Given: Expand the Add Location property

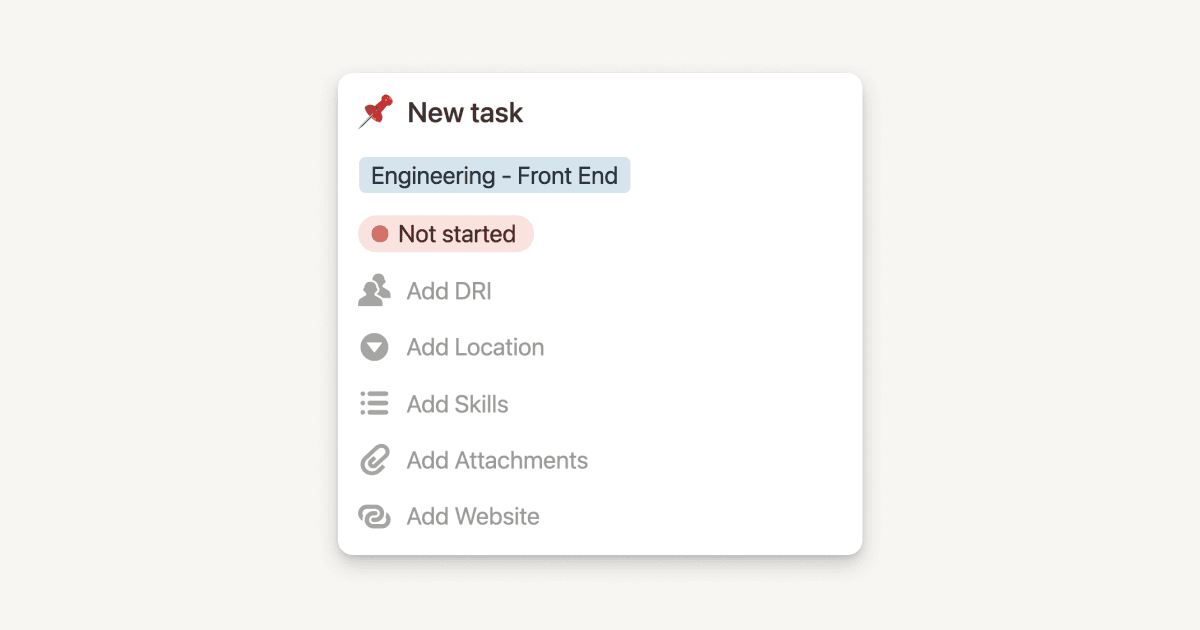Looking at the screenshot, I should pos(474,347).
